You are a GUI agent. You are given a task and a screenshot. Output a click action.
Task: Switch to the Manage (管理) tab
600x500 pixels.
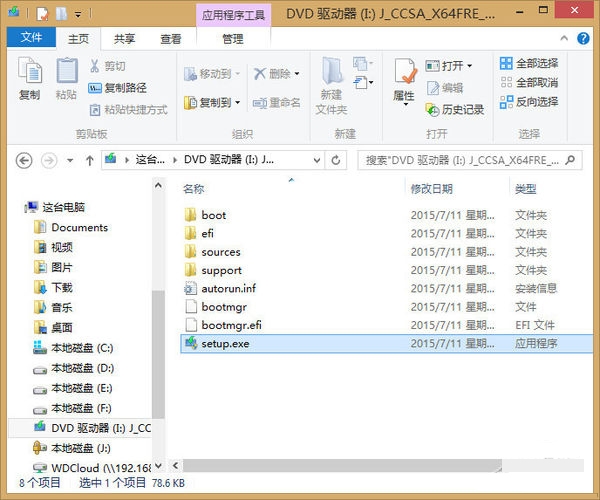coord(233,39)
